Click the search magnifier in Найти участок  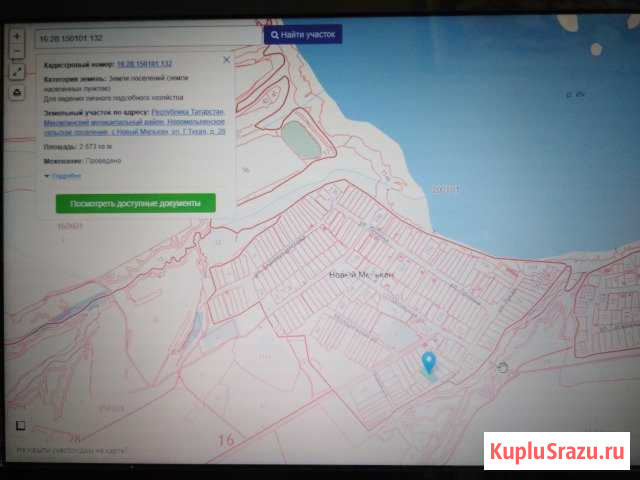pyautogui.click(x=274, y=35)
